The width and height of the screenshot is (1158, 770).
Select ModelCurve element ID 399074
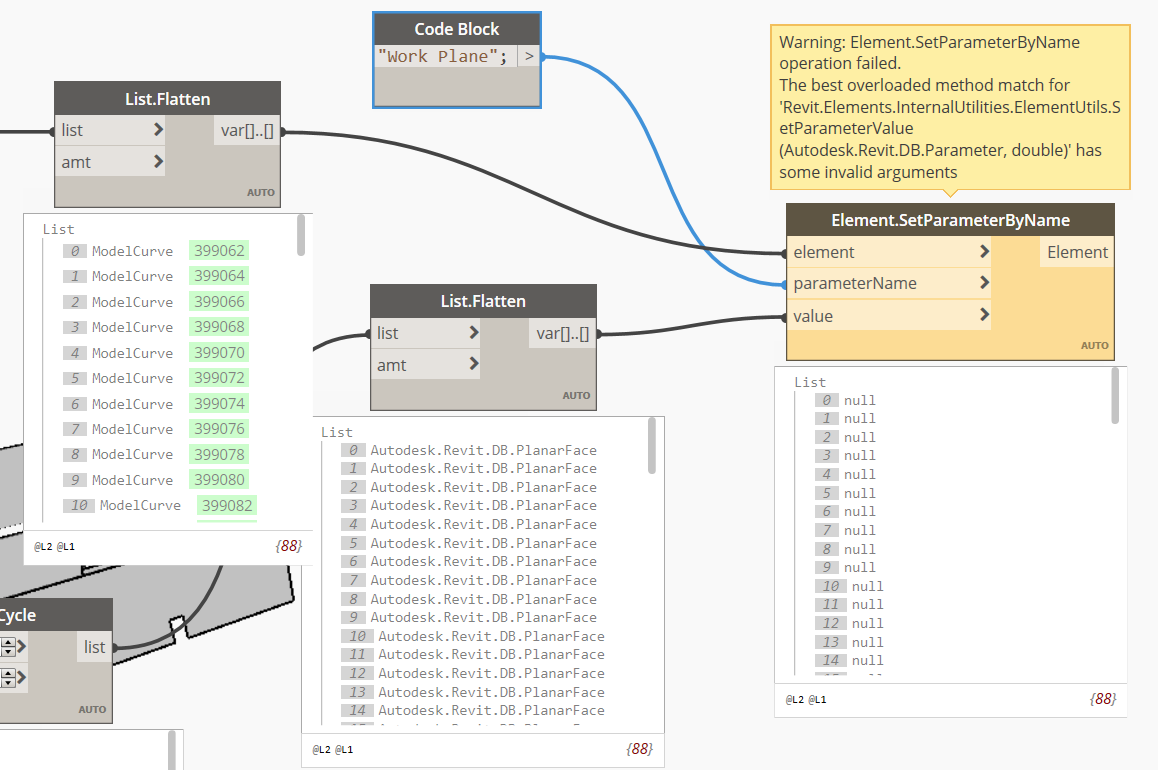coord(219,404)
